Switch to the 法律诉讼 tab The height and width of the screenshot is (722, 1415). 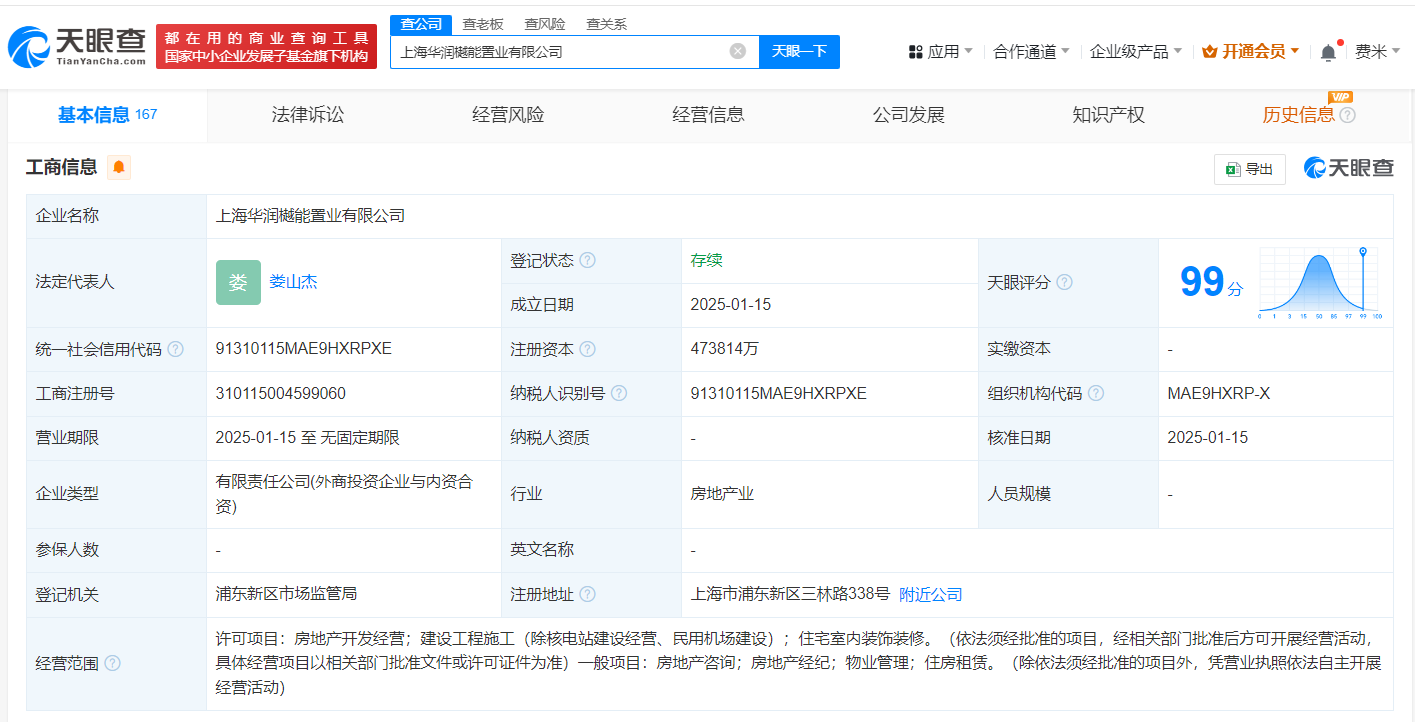tap(308, 115)
